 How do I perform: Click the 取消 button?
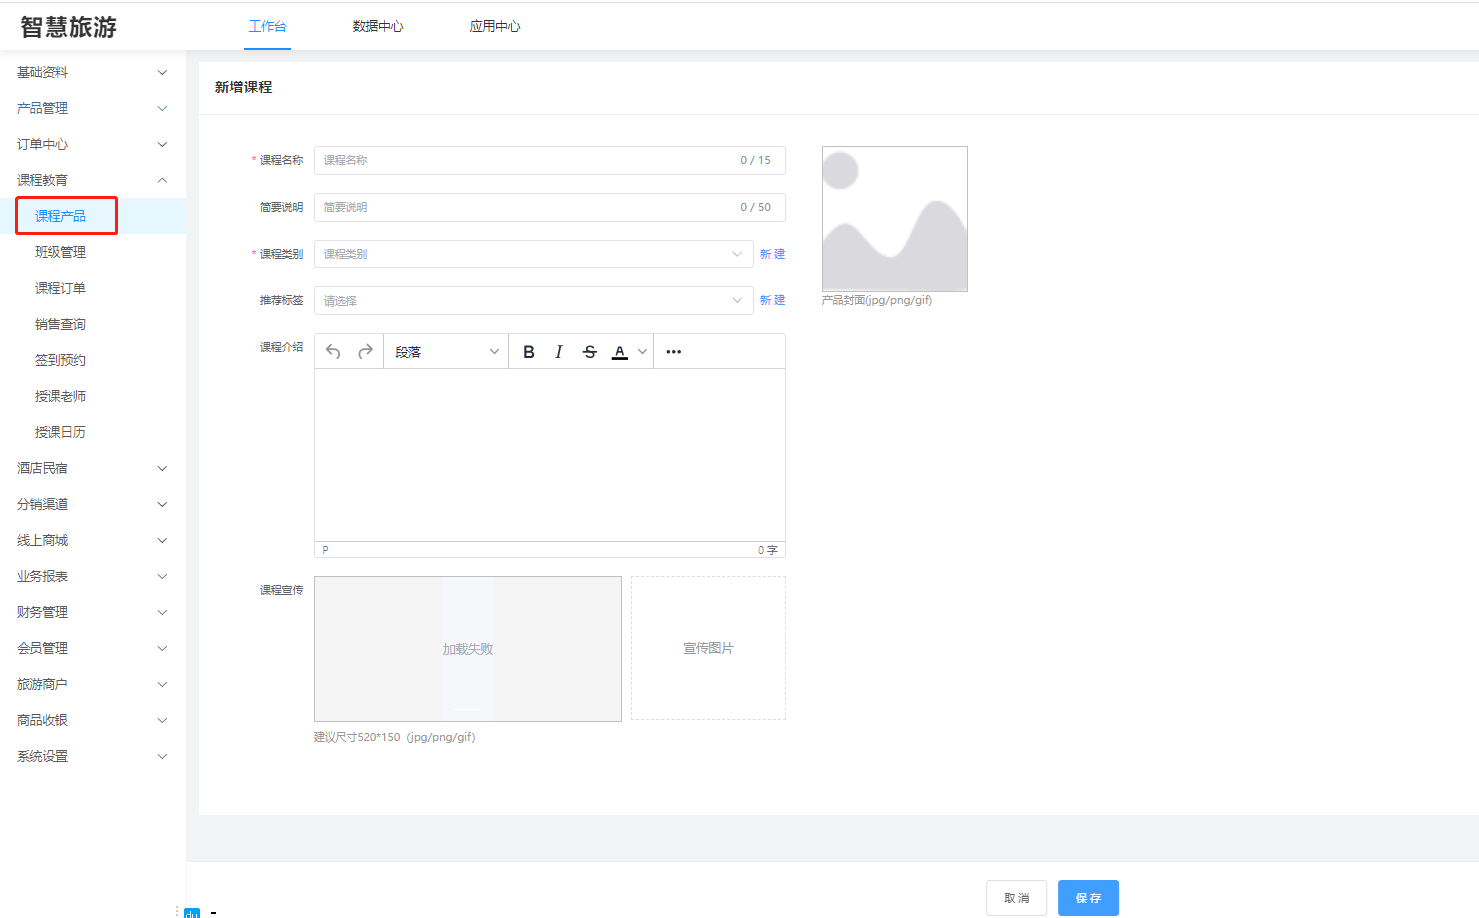pyautogui.click(x=1016, y=898)
